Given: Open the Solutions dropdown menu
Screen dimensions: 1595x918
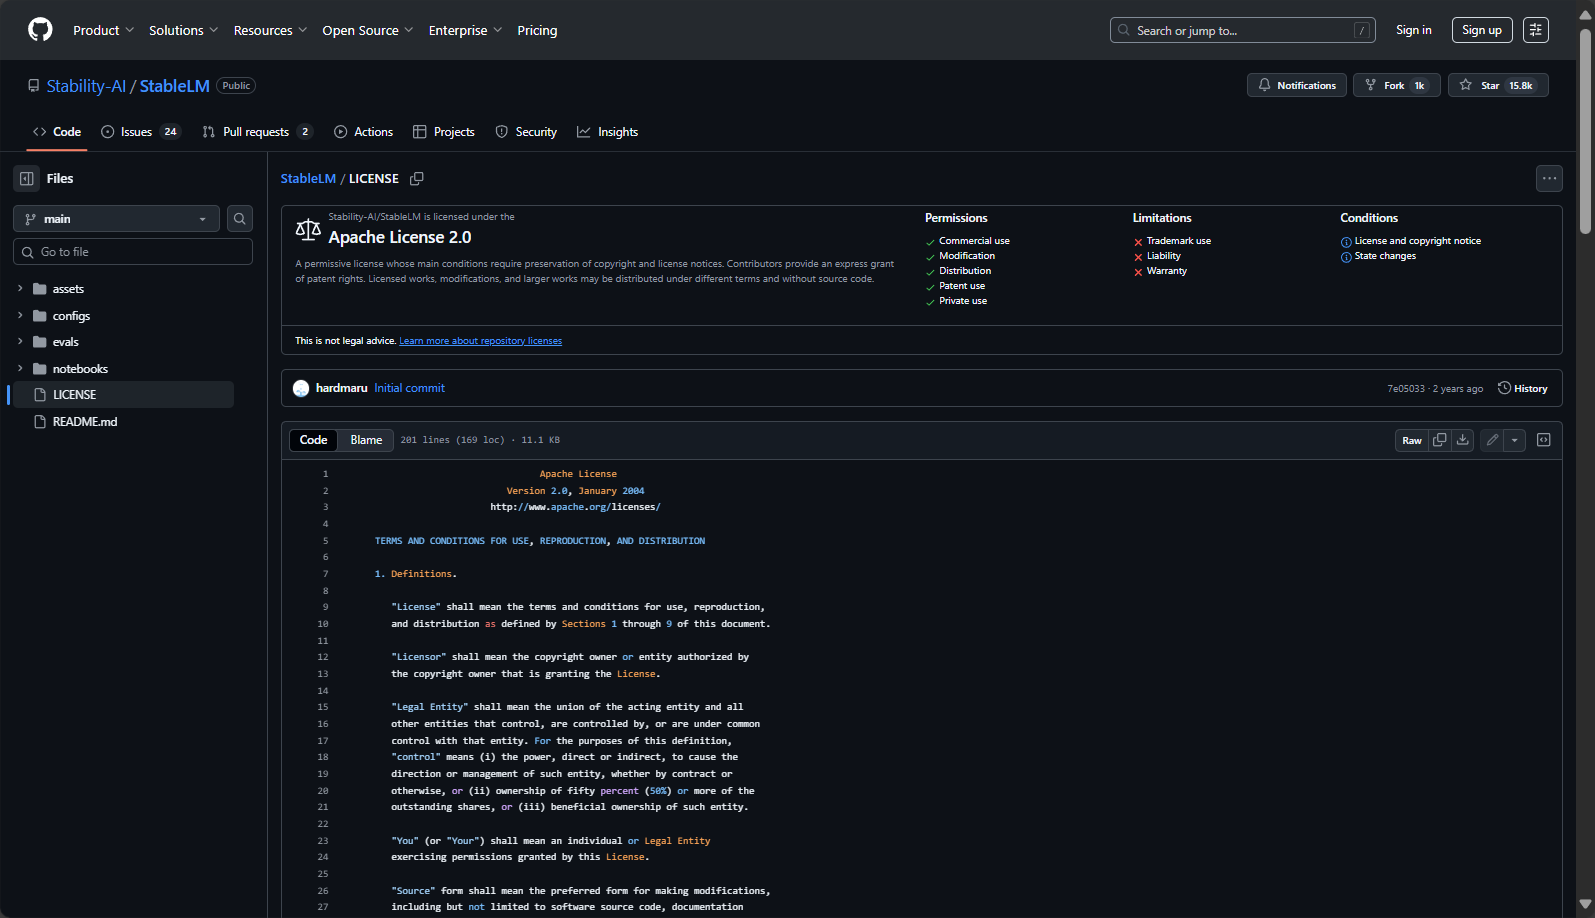Looking at the screenshot, I should 183,30.
